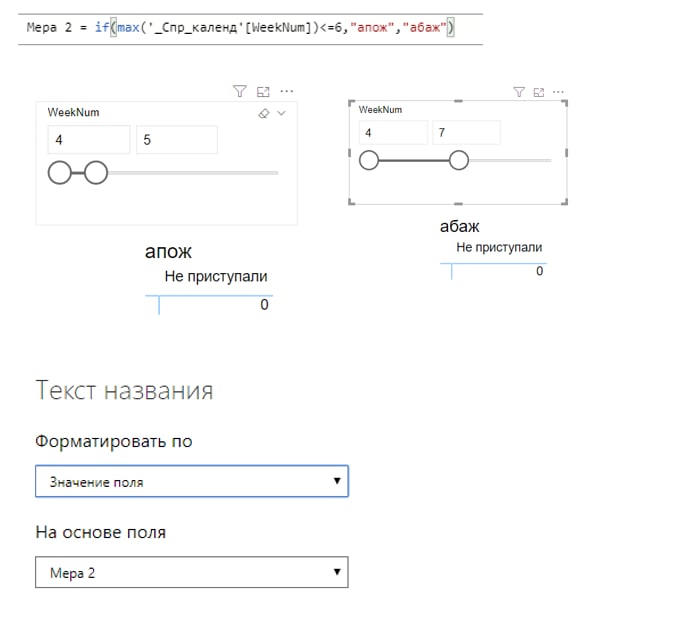Click focus mode icon above left slicer
Viewport: 690px width, 635px height.
coord(263,92)
